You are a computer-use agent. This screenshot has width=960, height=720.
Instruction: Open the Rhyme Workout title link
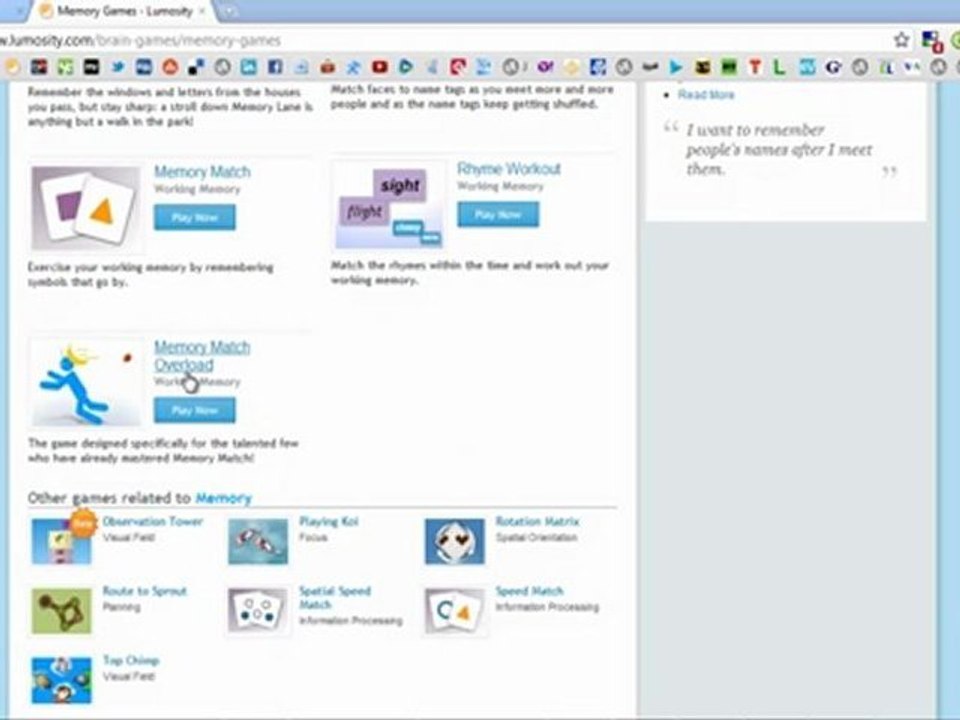[509, 169]
